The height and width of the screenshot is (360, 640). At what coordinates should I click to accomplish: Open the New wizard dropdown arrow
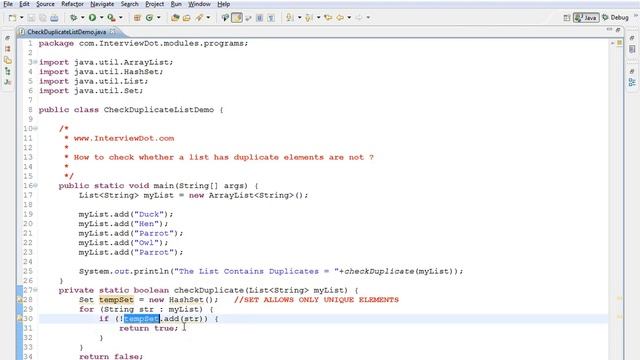pyautogui.click(x=22, y=18)
